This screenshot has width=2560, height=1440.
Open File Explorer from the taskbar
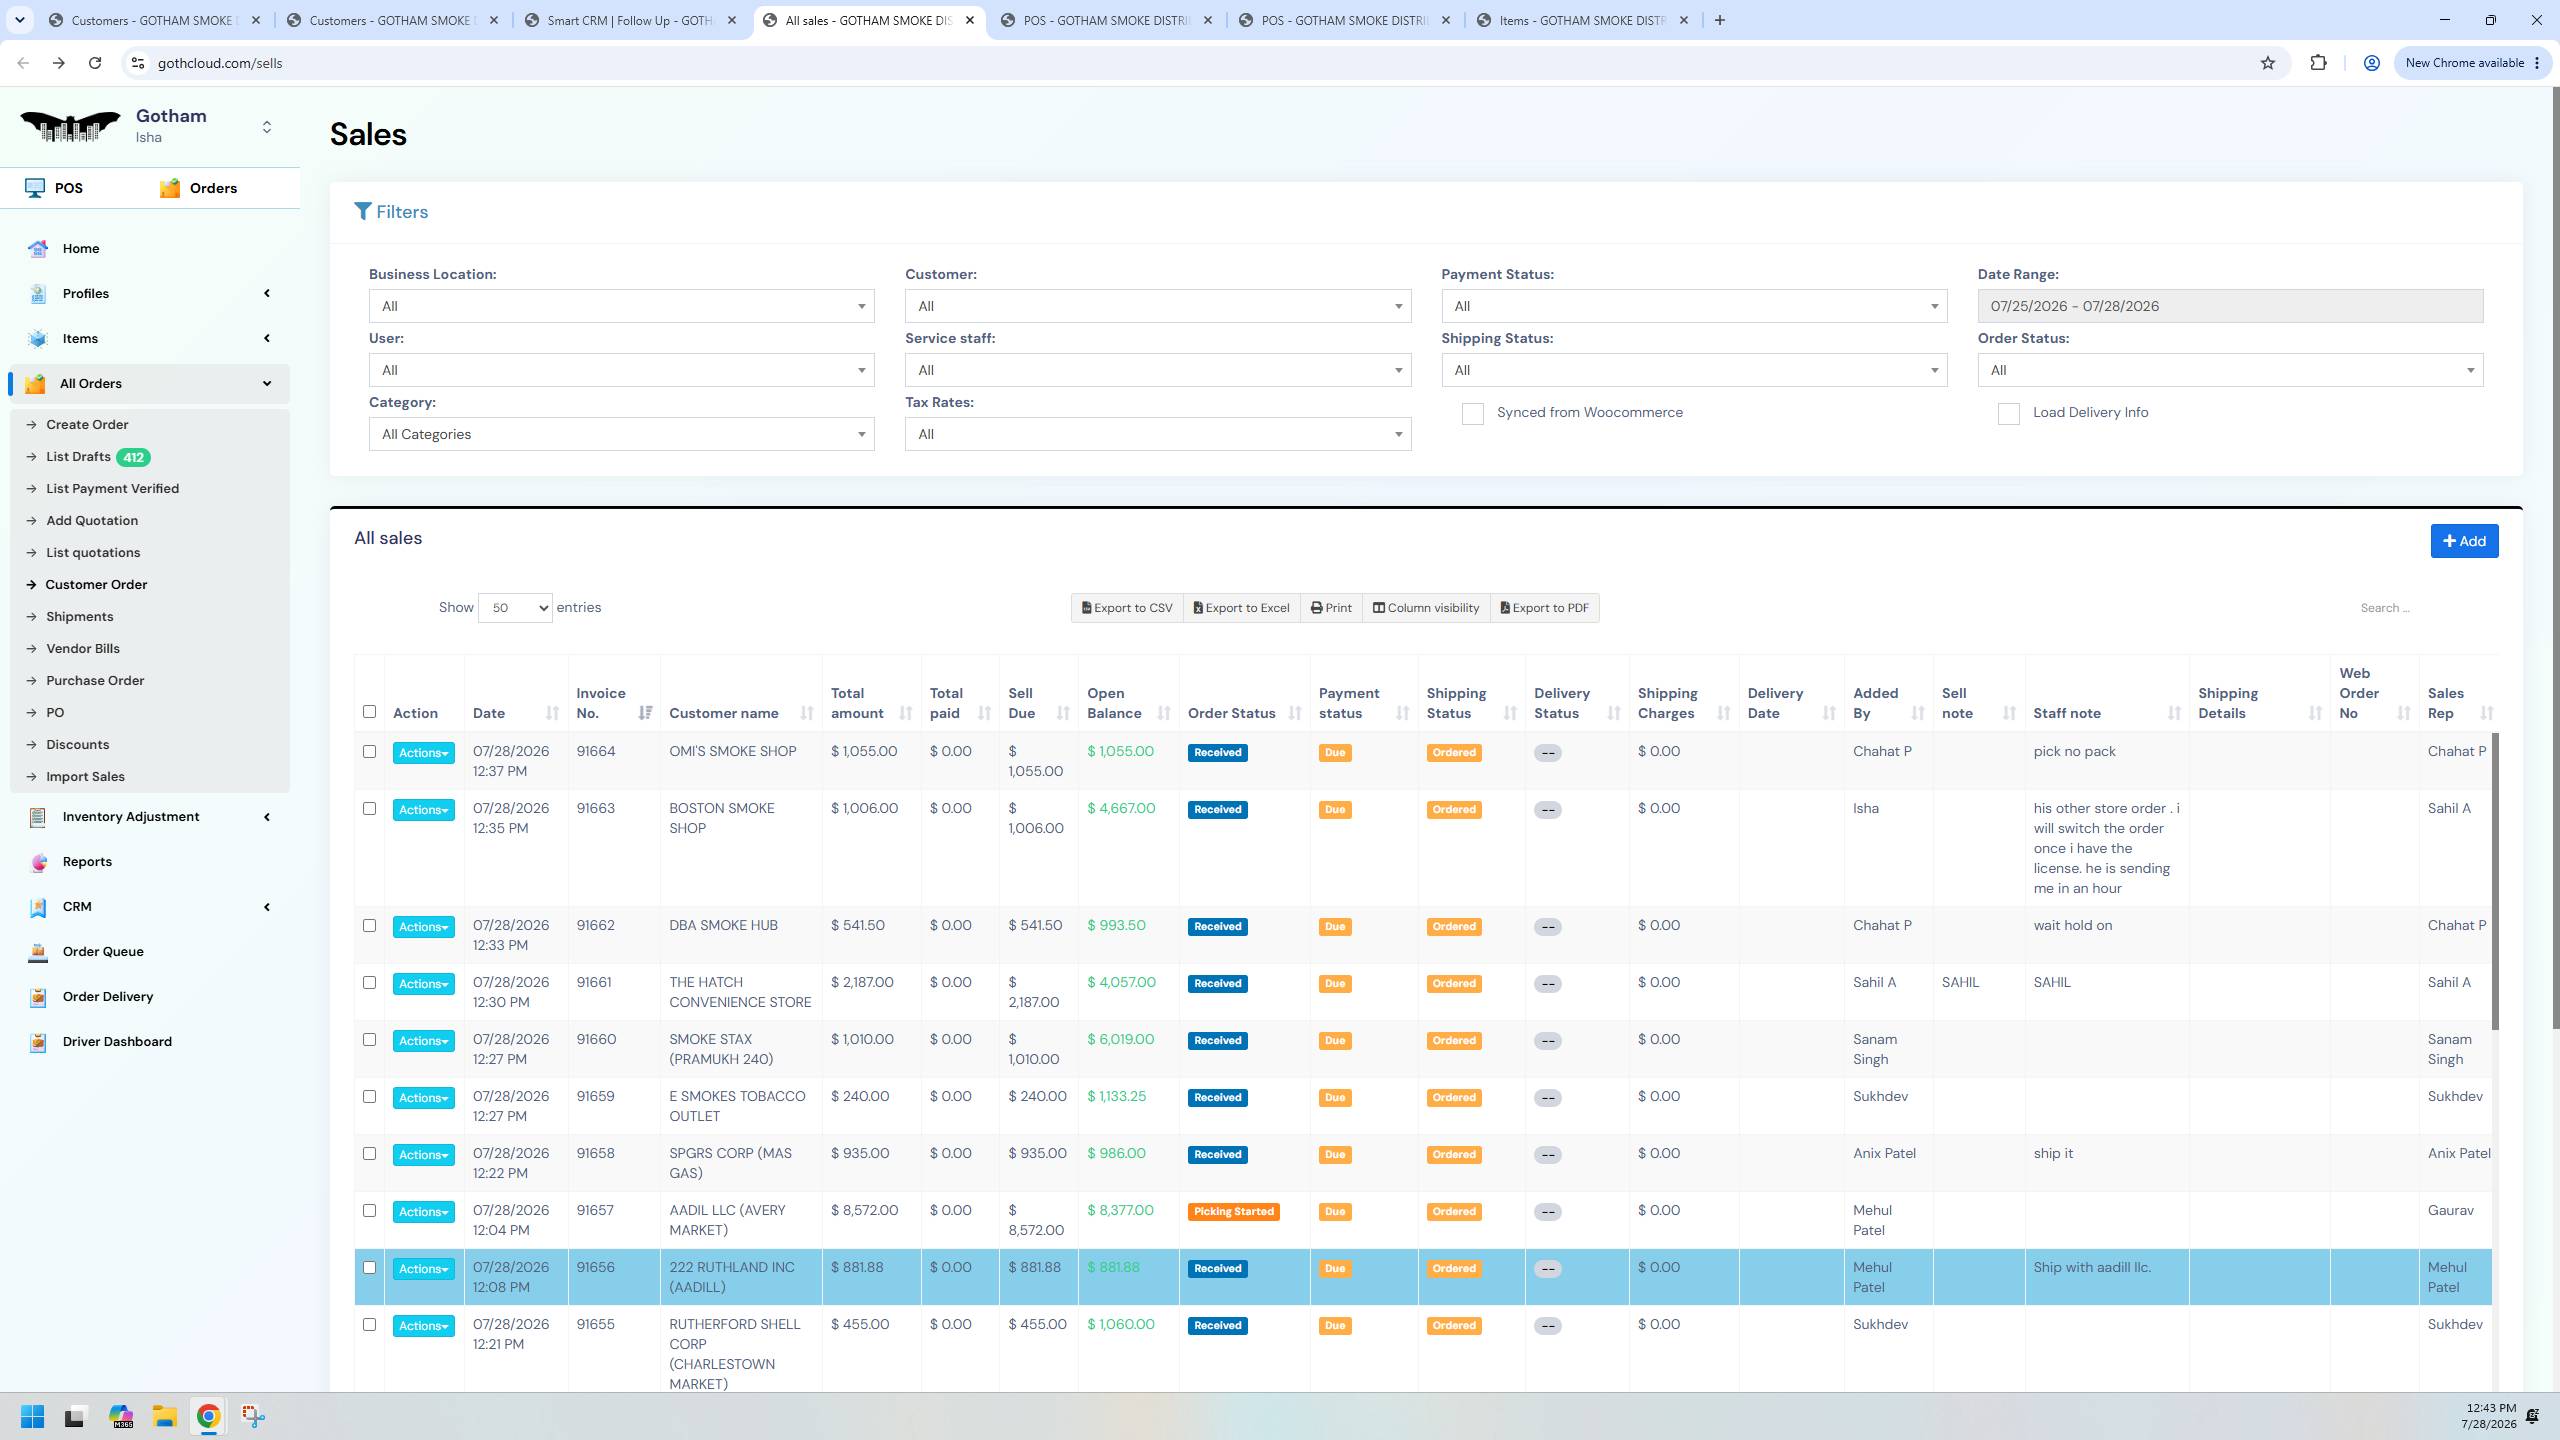pyautogui.click(x=164, y=1416)
